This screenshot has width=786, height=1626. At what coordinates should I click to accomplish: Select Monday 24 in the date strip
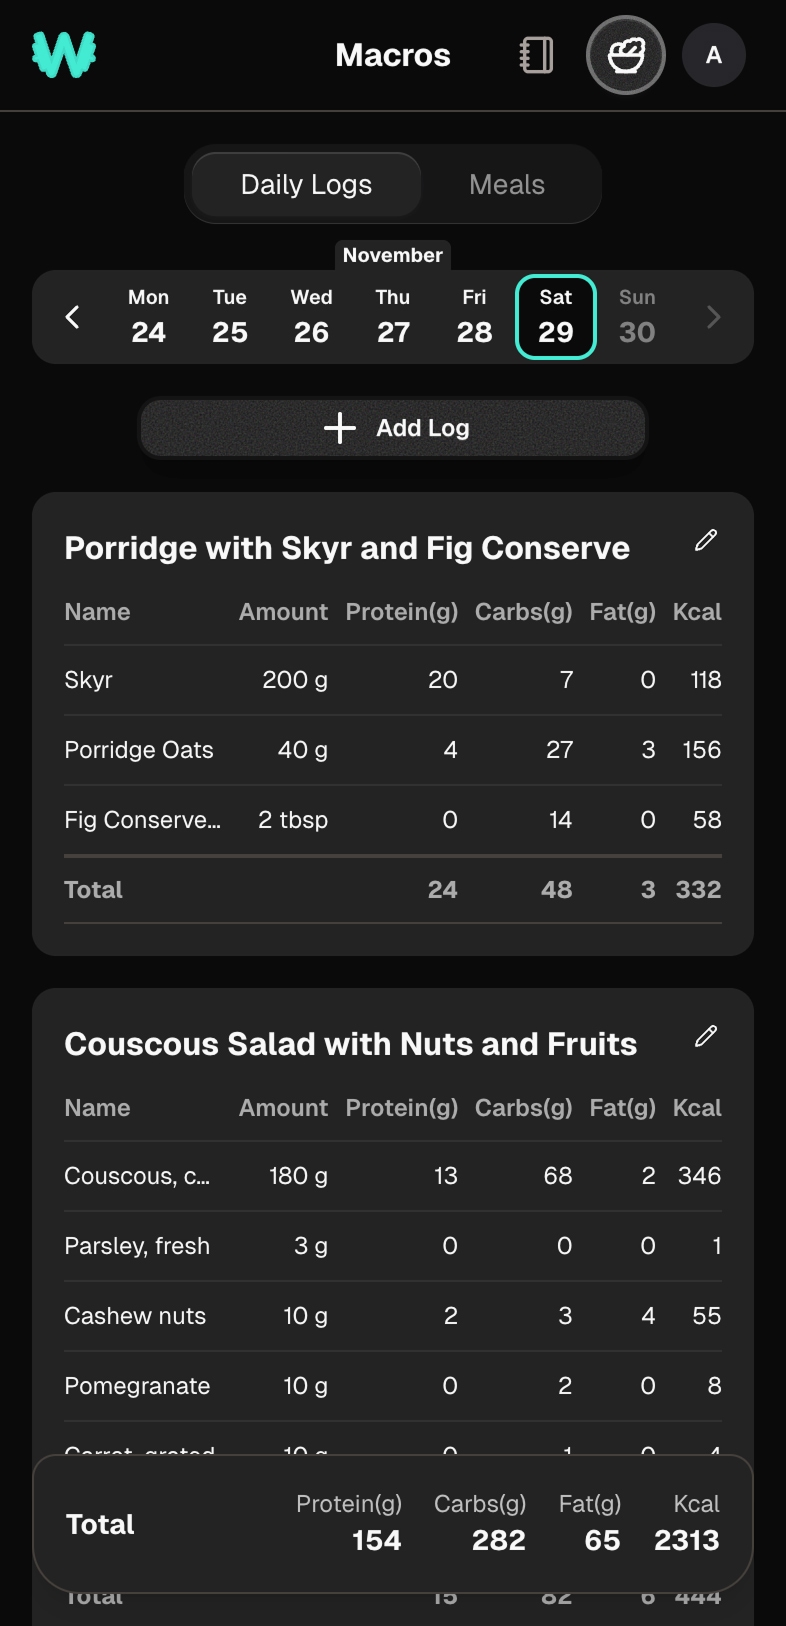click(148, 317)
